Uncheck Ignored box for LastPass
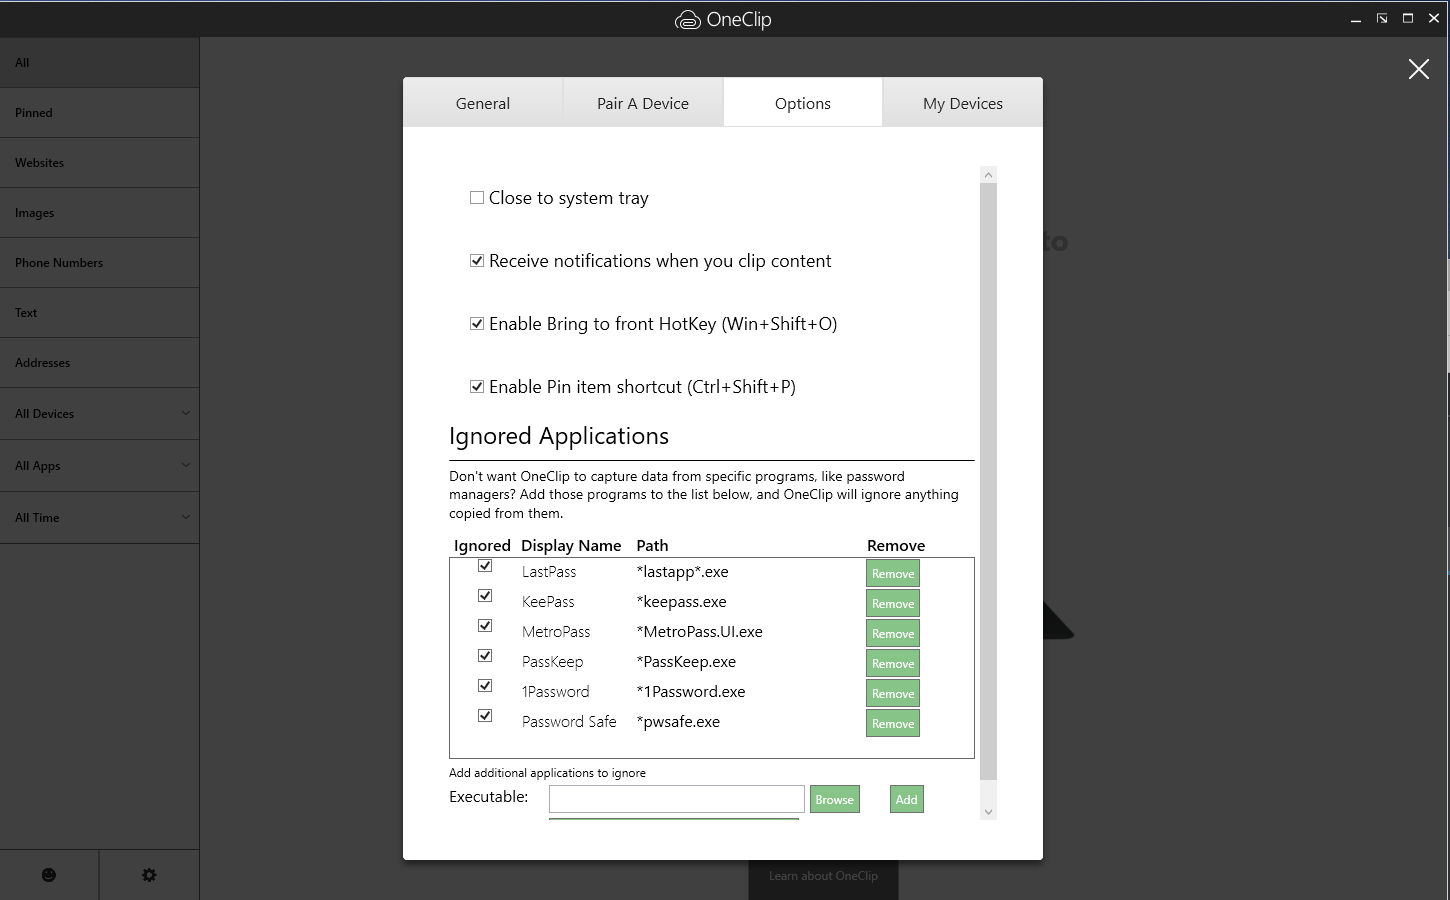Screen dimensions: 1450x900 [x=485, y=566]
